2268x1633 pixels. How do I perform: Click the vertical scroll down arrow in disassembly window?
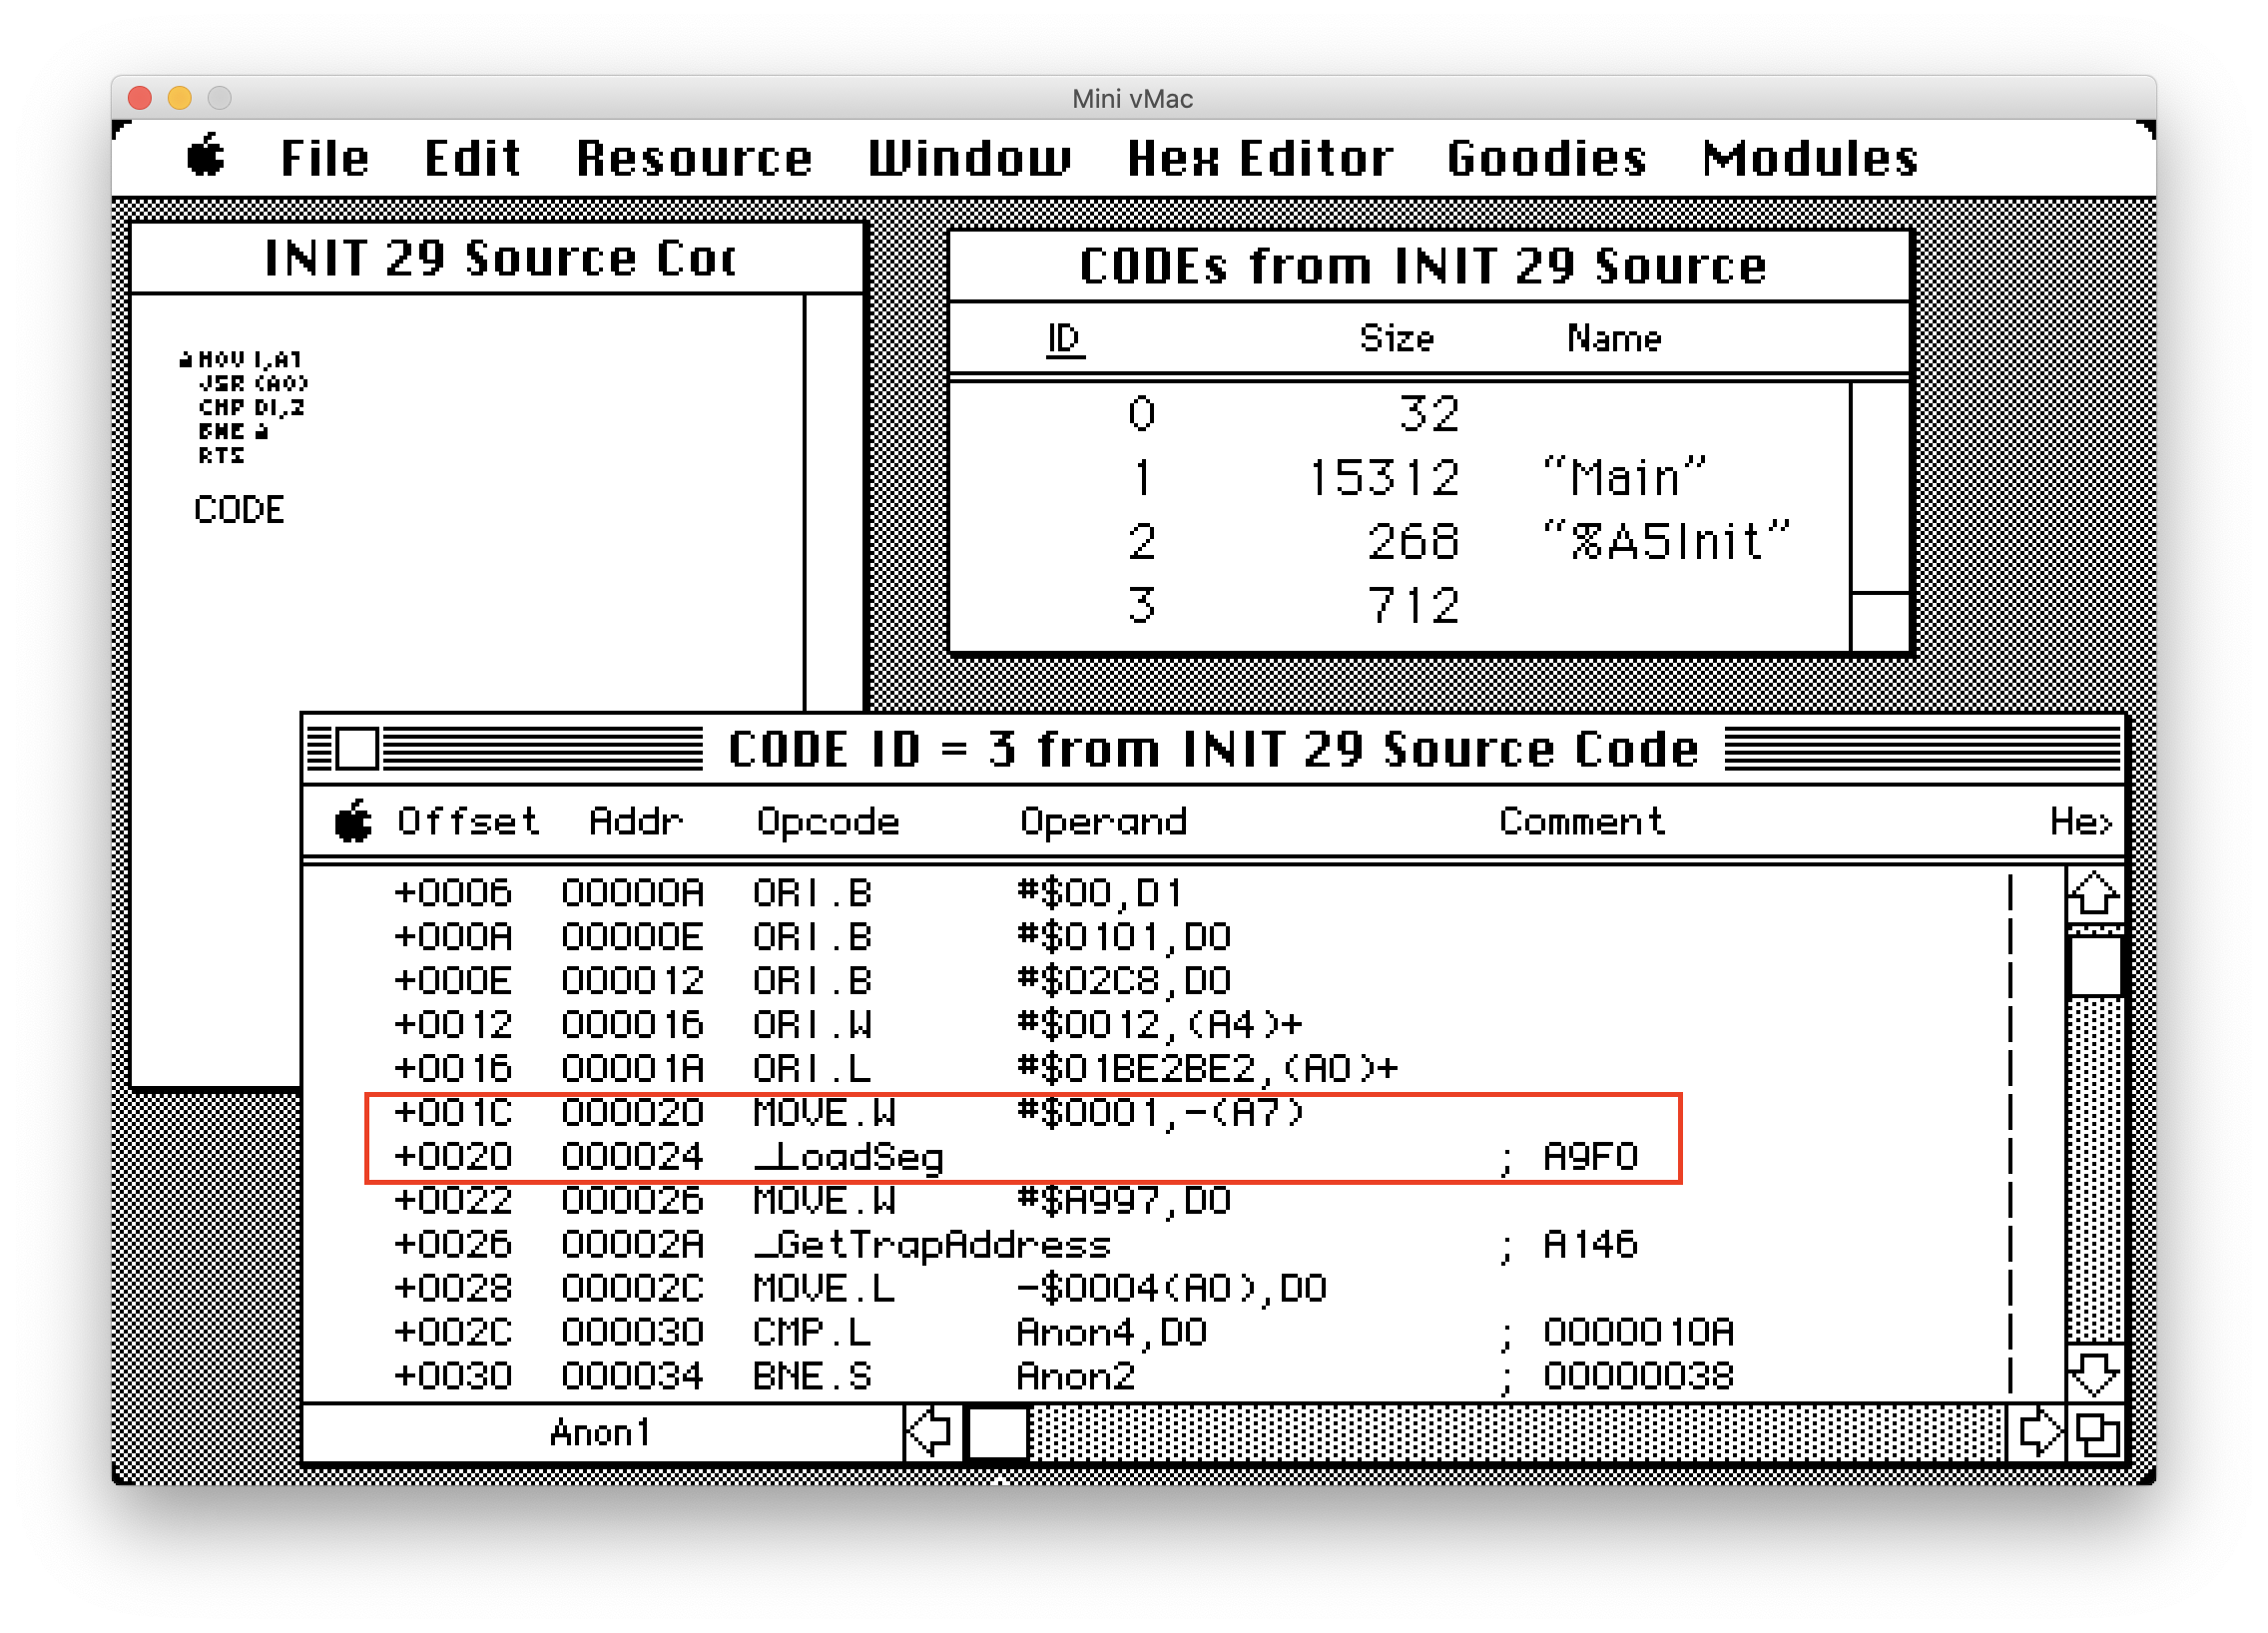pyautogui.click(x=2094, y=1373)
